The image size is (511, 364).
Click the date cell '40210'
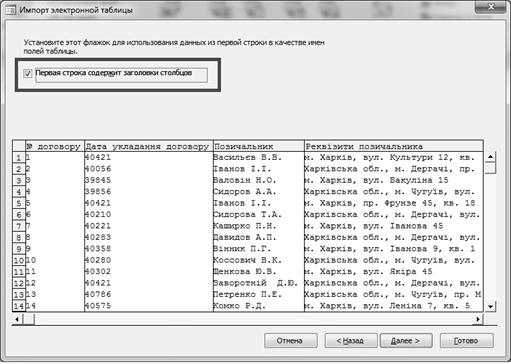pyautogui.click(x=149, y=214)
